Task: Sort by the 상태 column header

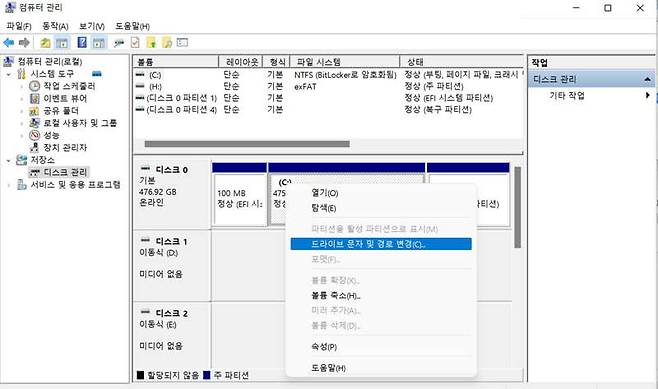Action: (x=461, y=62)
